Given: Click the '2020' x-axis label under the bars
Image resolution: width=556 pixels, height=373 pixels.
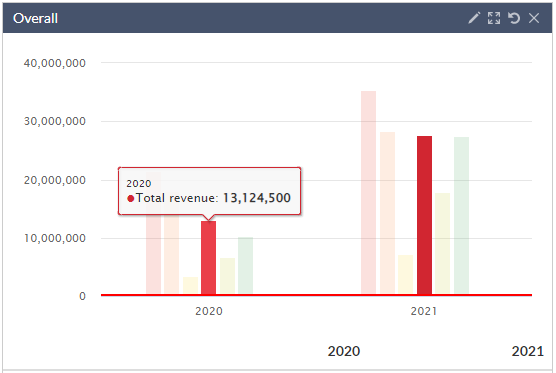Looking at the screenshot, I should tap(209, 311).
